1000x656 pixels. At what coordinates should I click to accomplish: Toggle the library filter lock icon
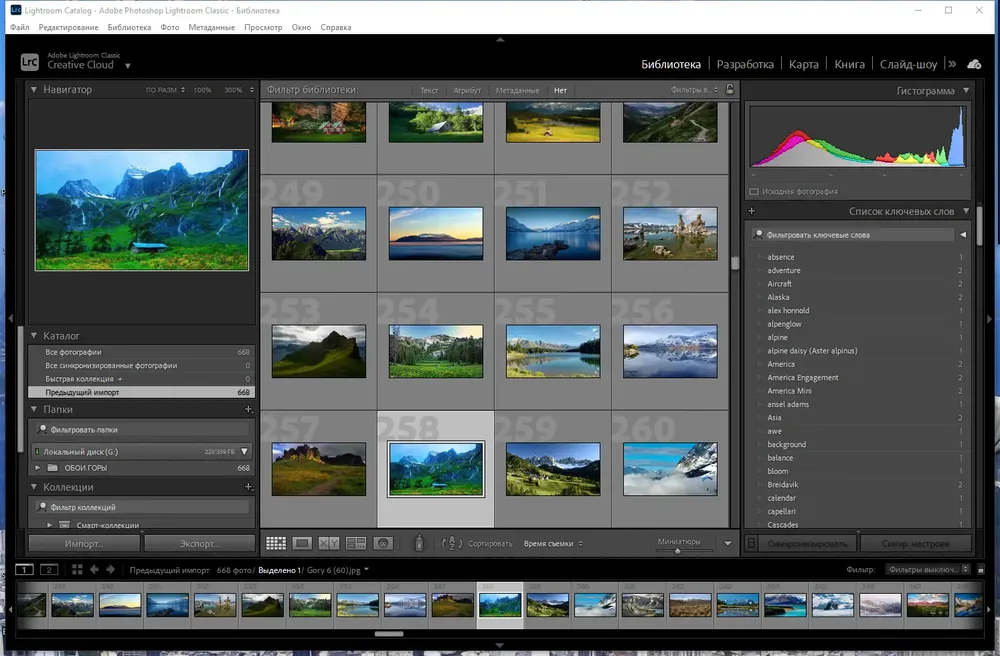[729, 90]
